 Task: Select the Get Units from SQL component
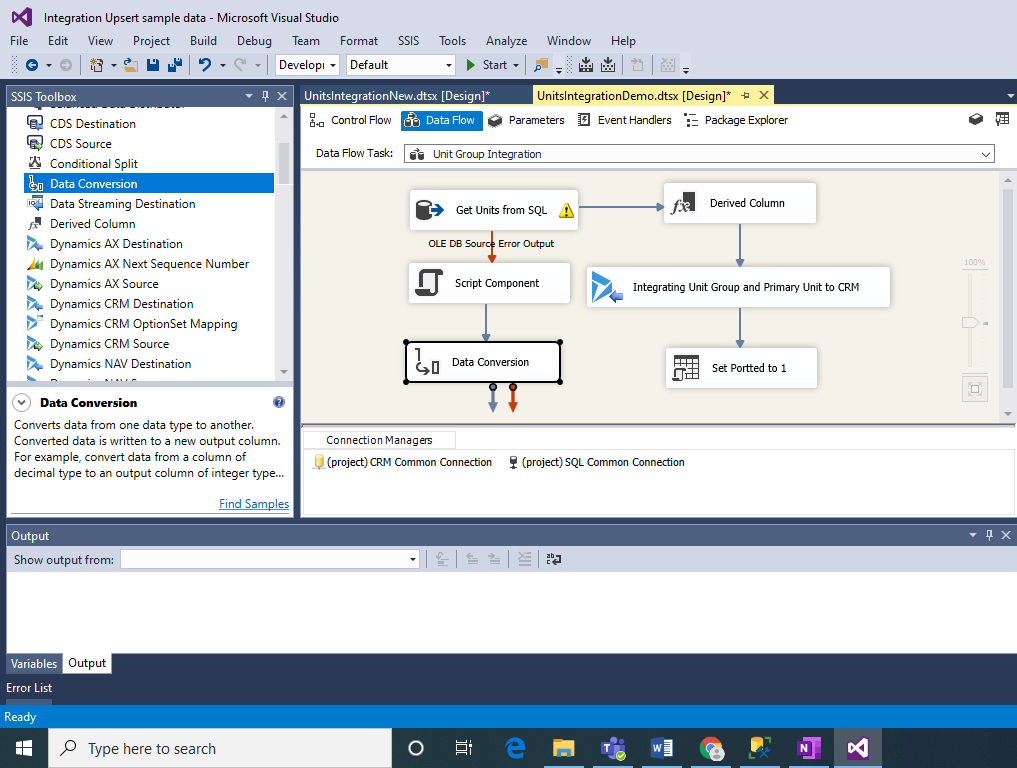point(494,210)
